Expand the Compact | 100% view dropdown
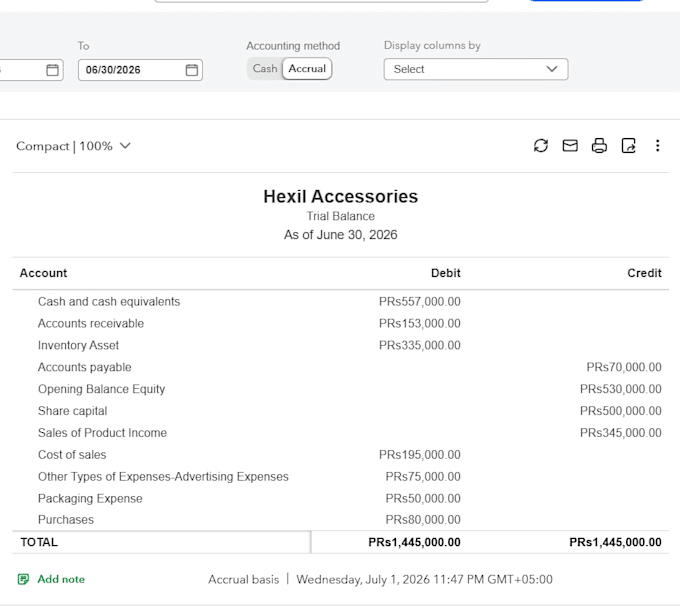 73,146
